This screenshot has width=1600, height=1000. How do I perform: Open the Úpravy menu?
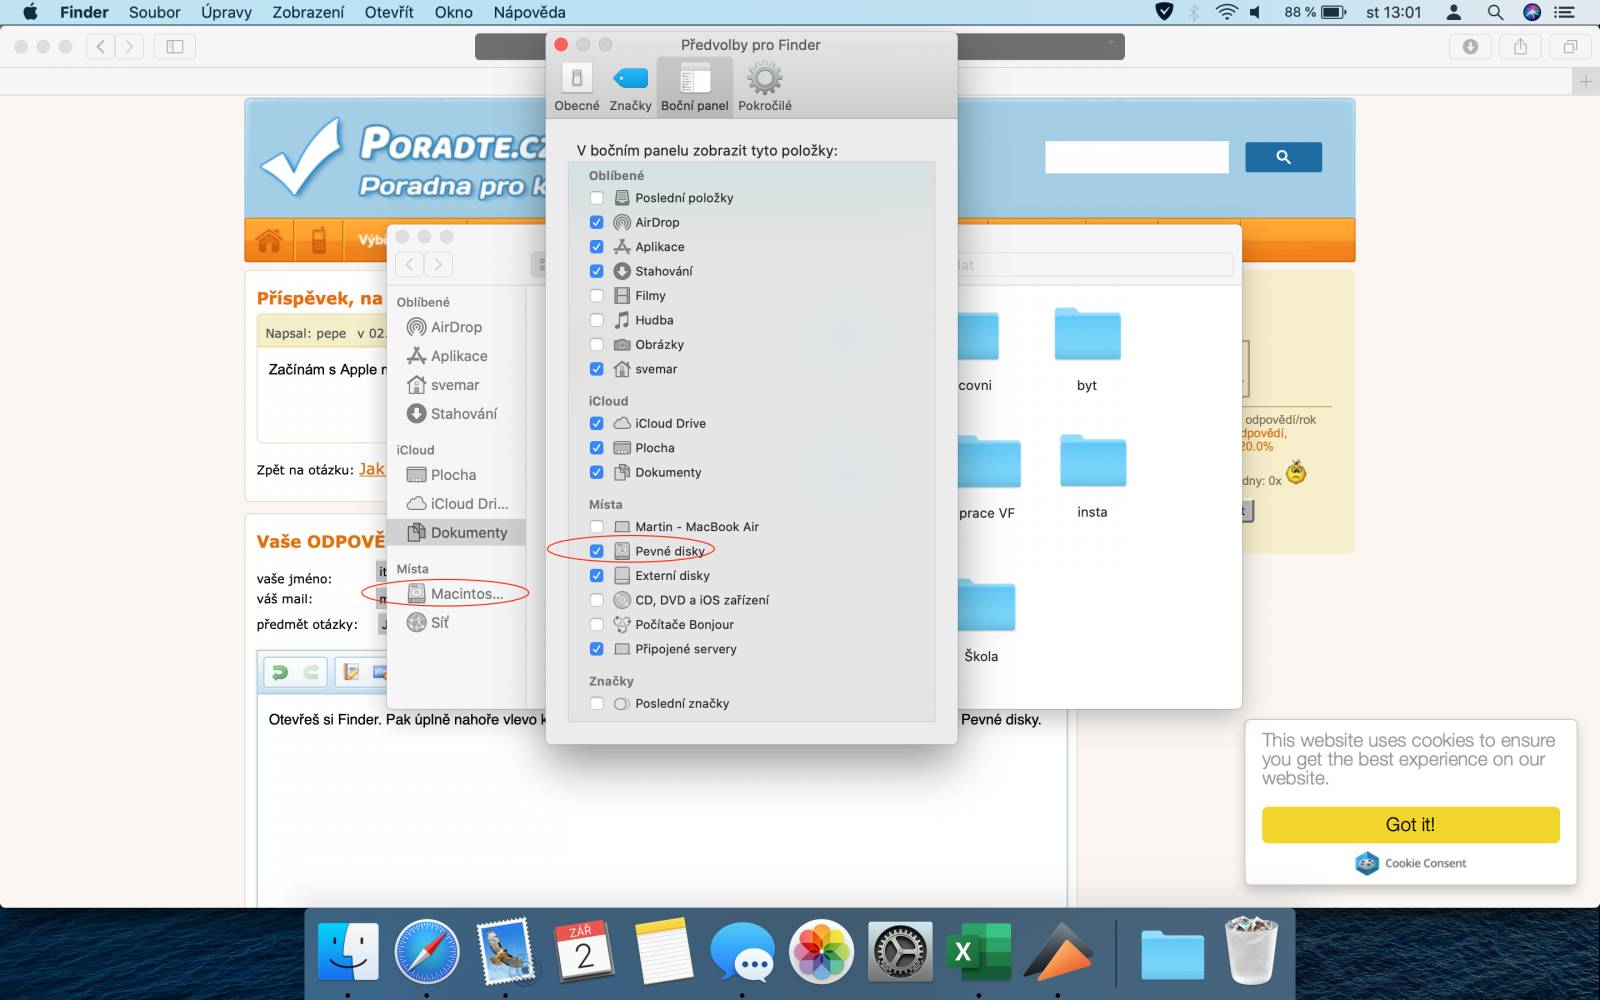tap(226, 12)
